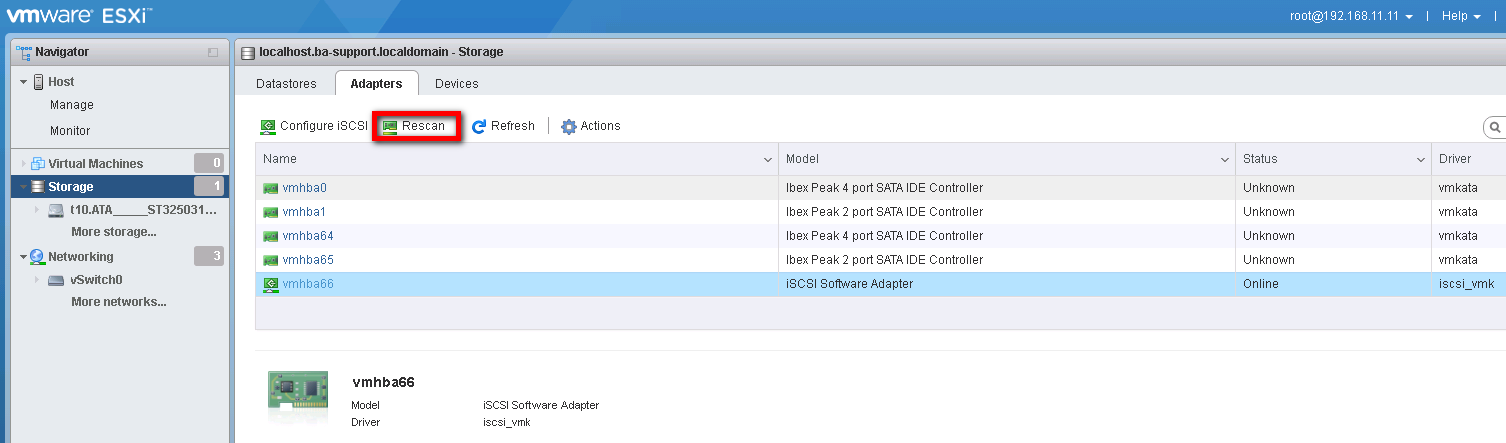The height and width of the screenshot is (443, 1506).
Task: Switch to the Datastores tab
Action: [x=286, y=84]
